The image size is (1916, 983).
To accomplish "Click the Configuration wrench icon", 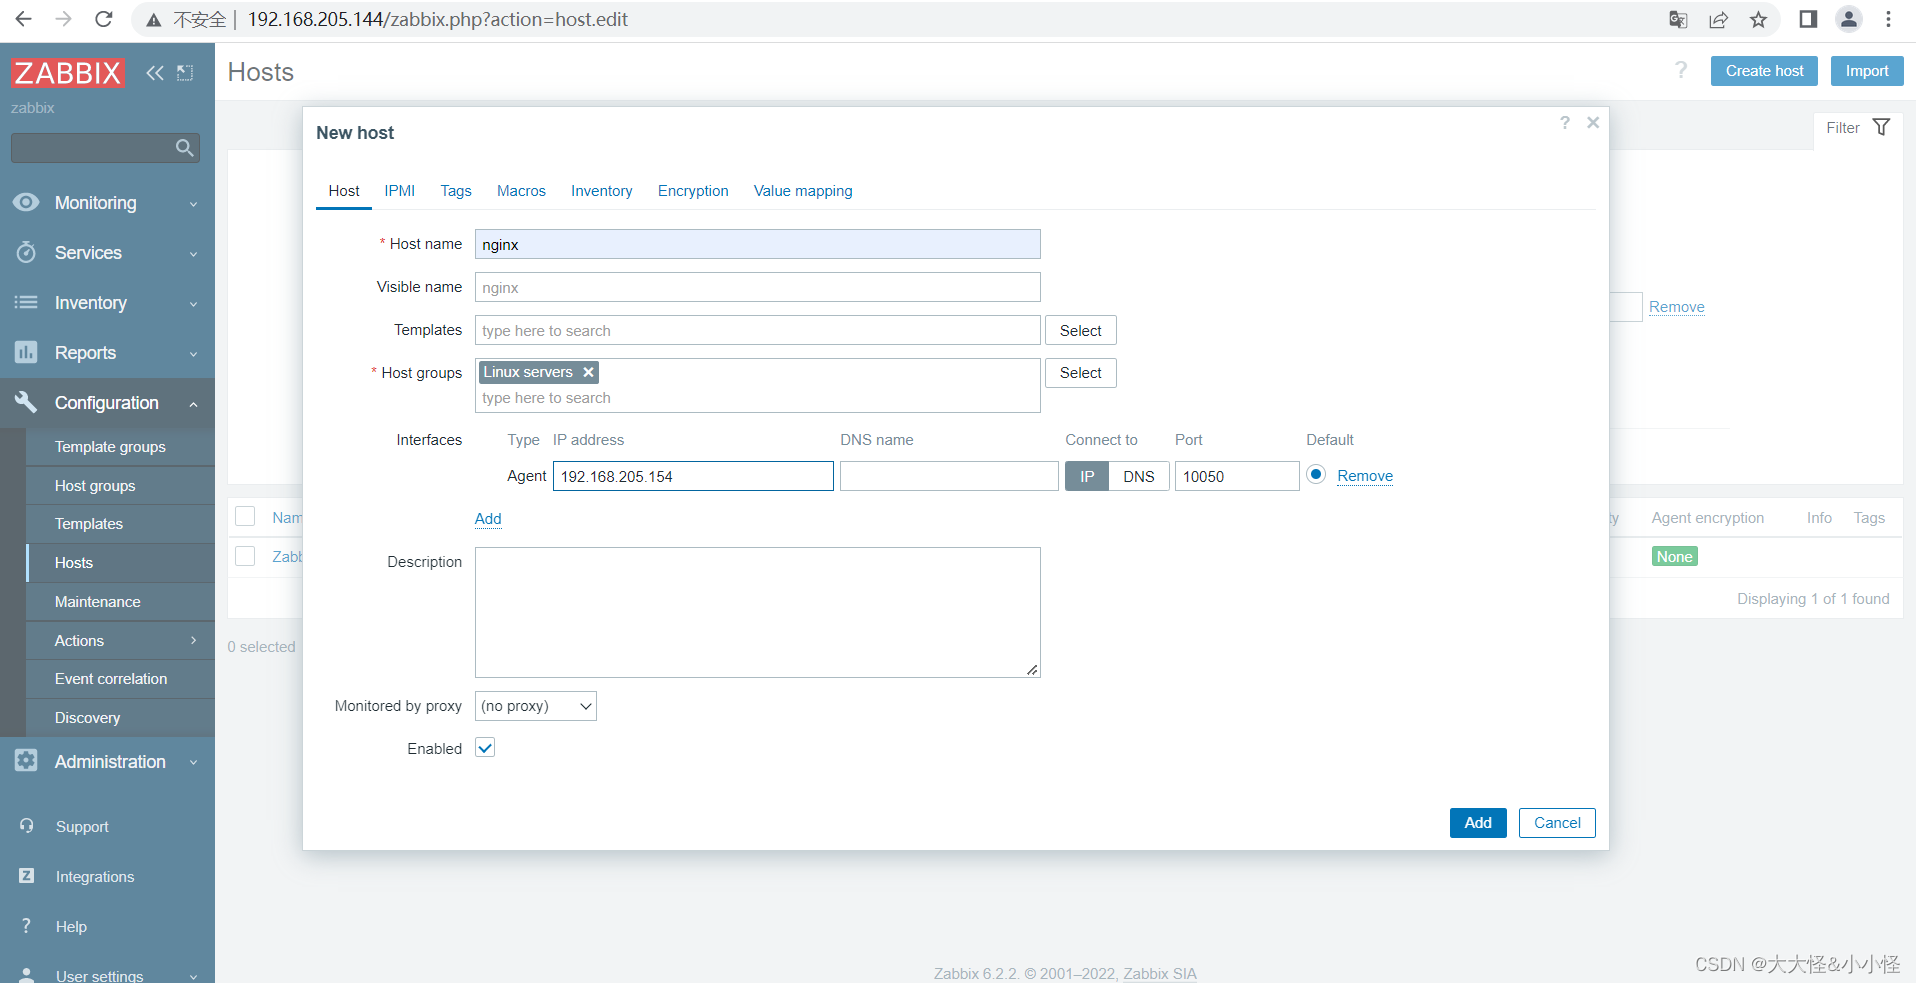I will click(x=26, y=402).
